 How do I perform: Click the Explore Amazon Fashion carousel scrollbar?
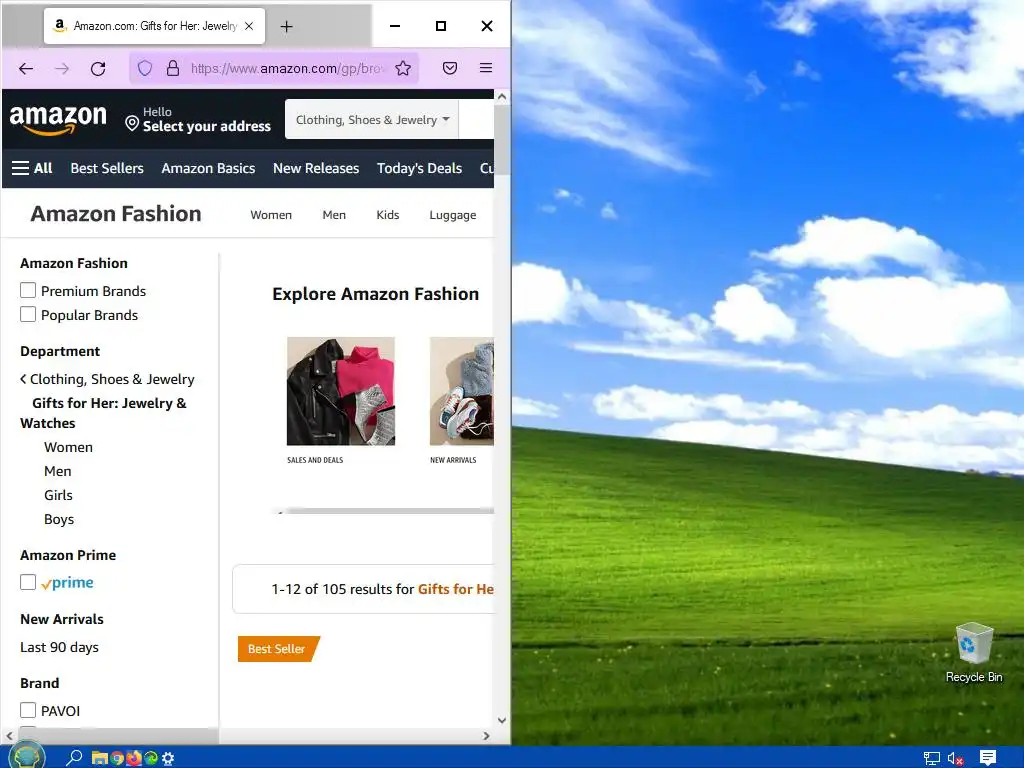pyautogui.click(x=389, y=511)
